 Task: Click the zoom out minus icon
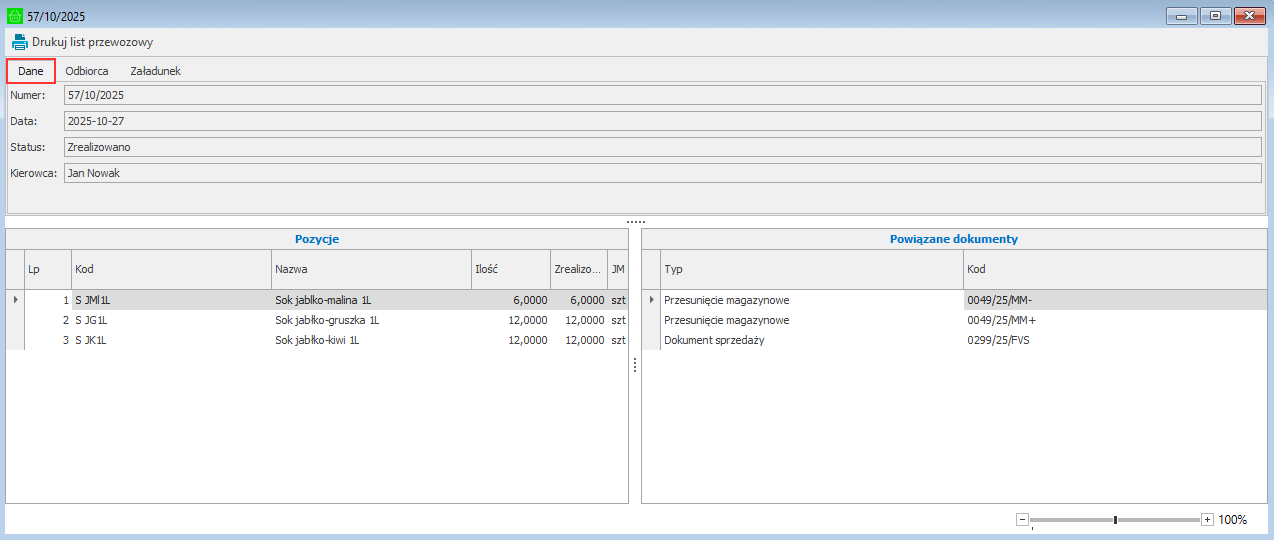pos(1022,519)
